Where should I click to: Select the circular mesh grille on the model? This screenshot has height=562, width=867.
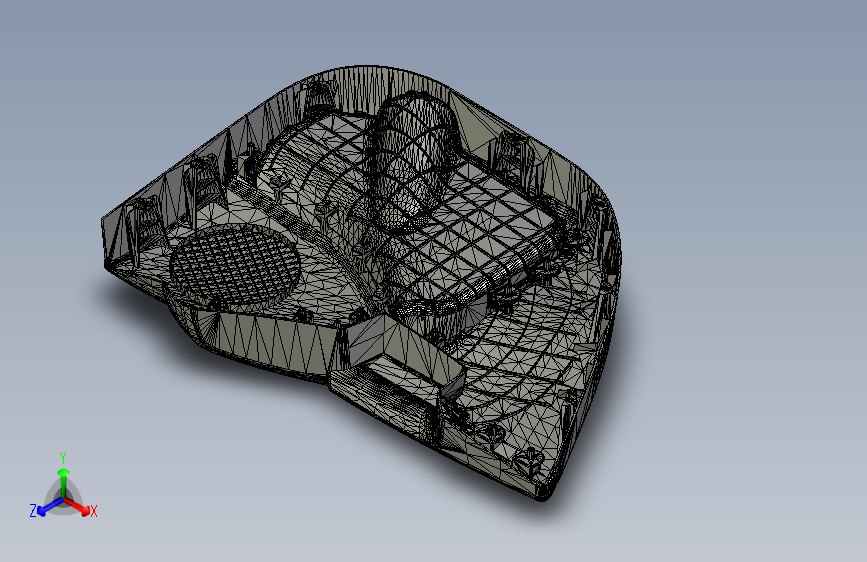click(234, 267)
